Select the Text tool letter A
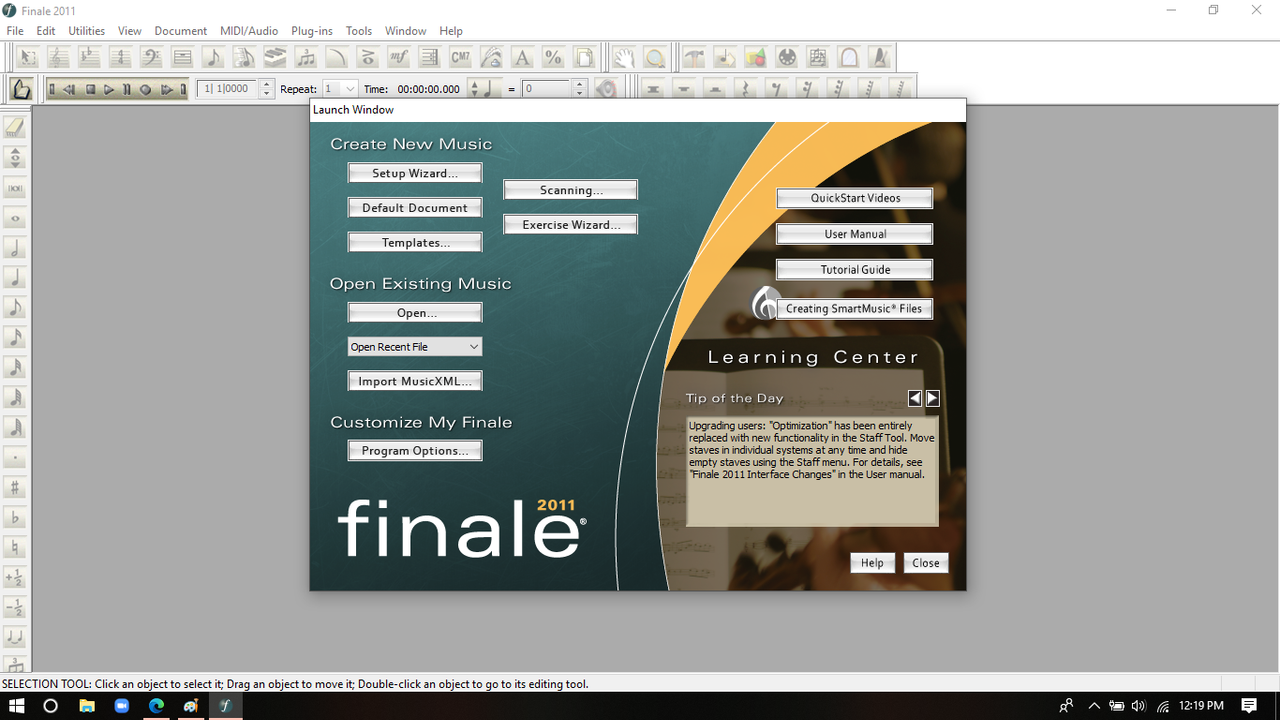 522,57
